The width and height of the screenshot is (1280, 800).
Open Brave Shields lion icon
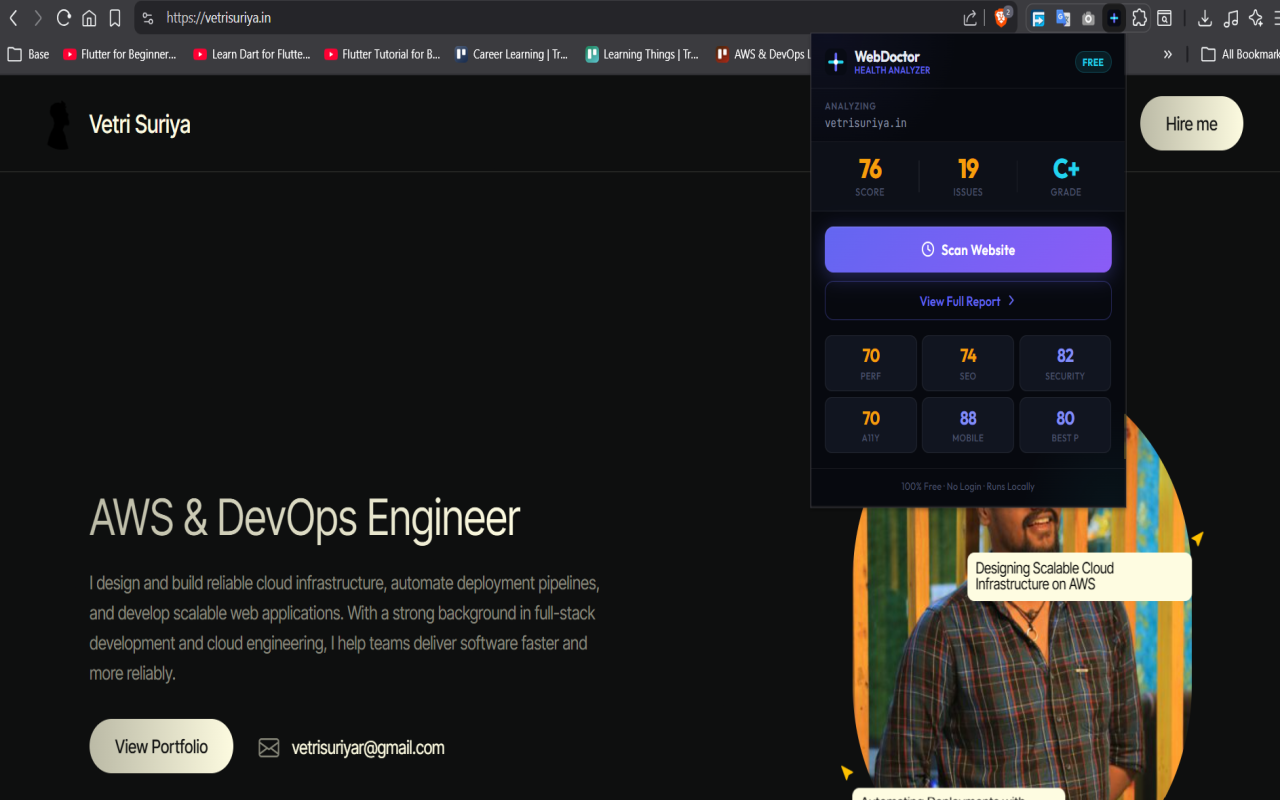pyautogui.click(x=1002, y=18)
